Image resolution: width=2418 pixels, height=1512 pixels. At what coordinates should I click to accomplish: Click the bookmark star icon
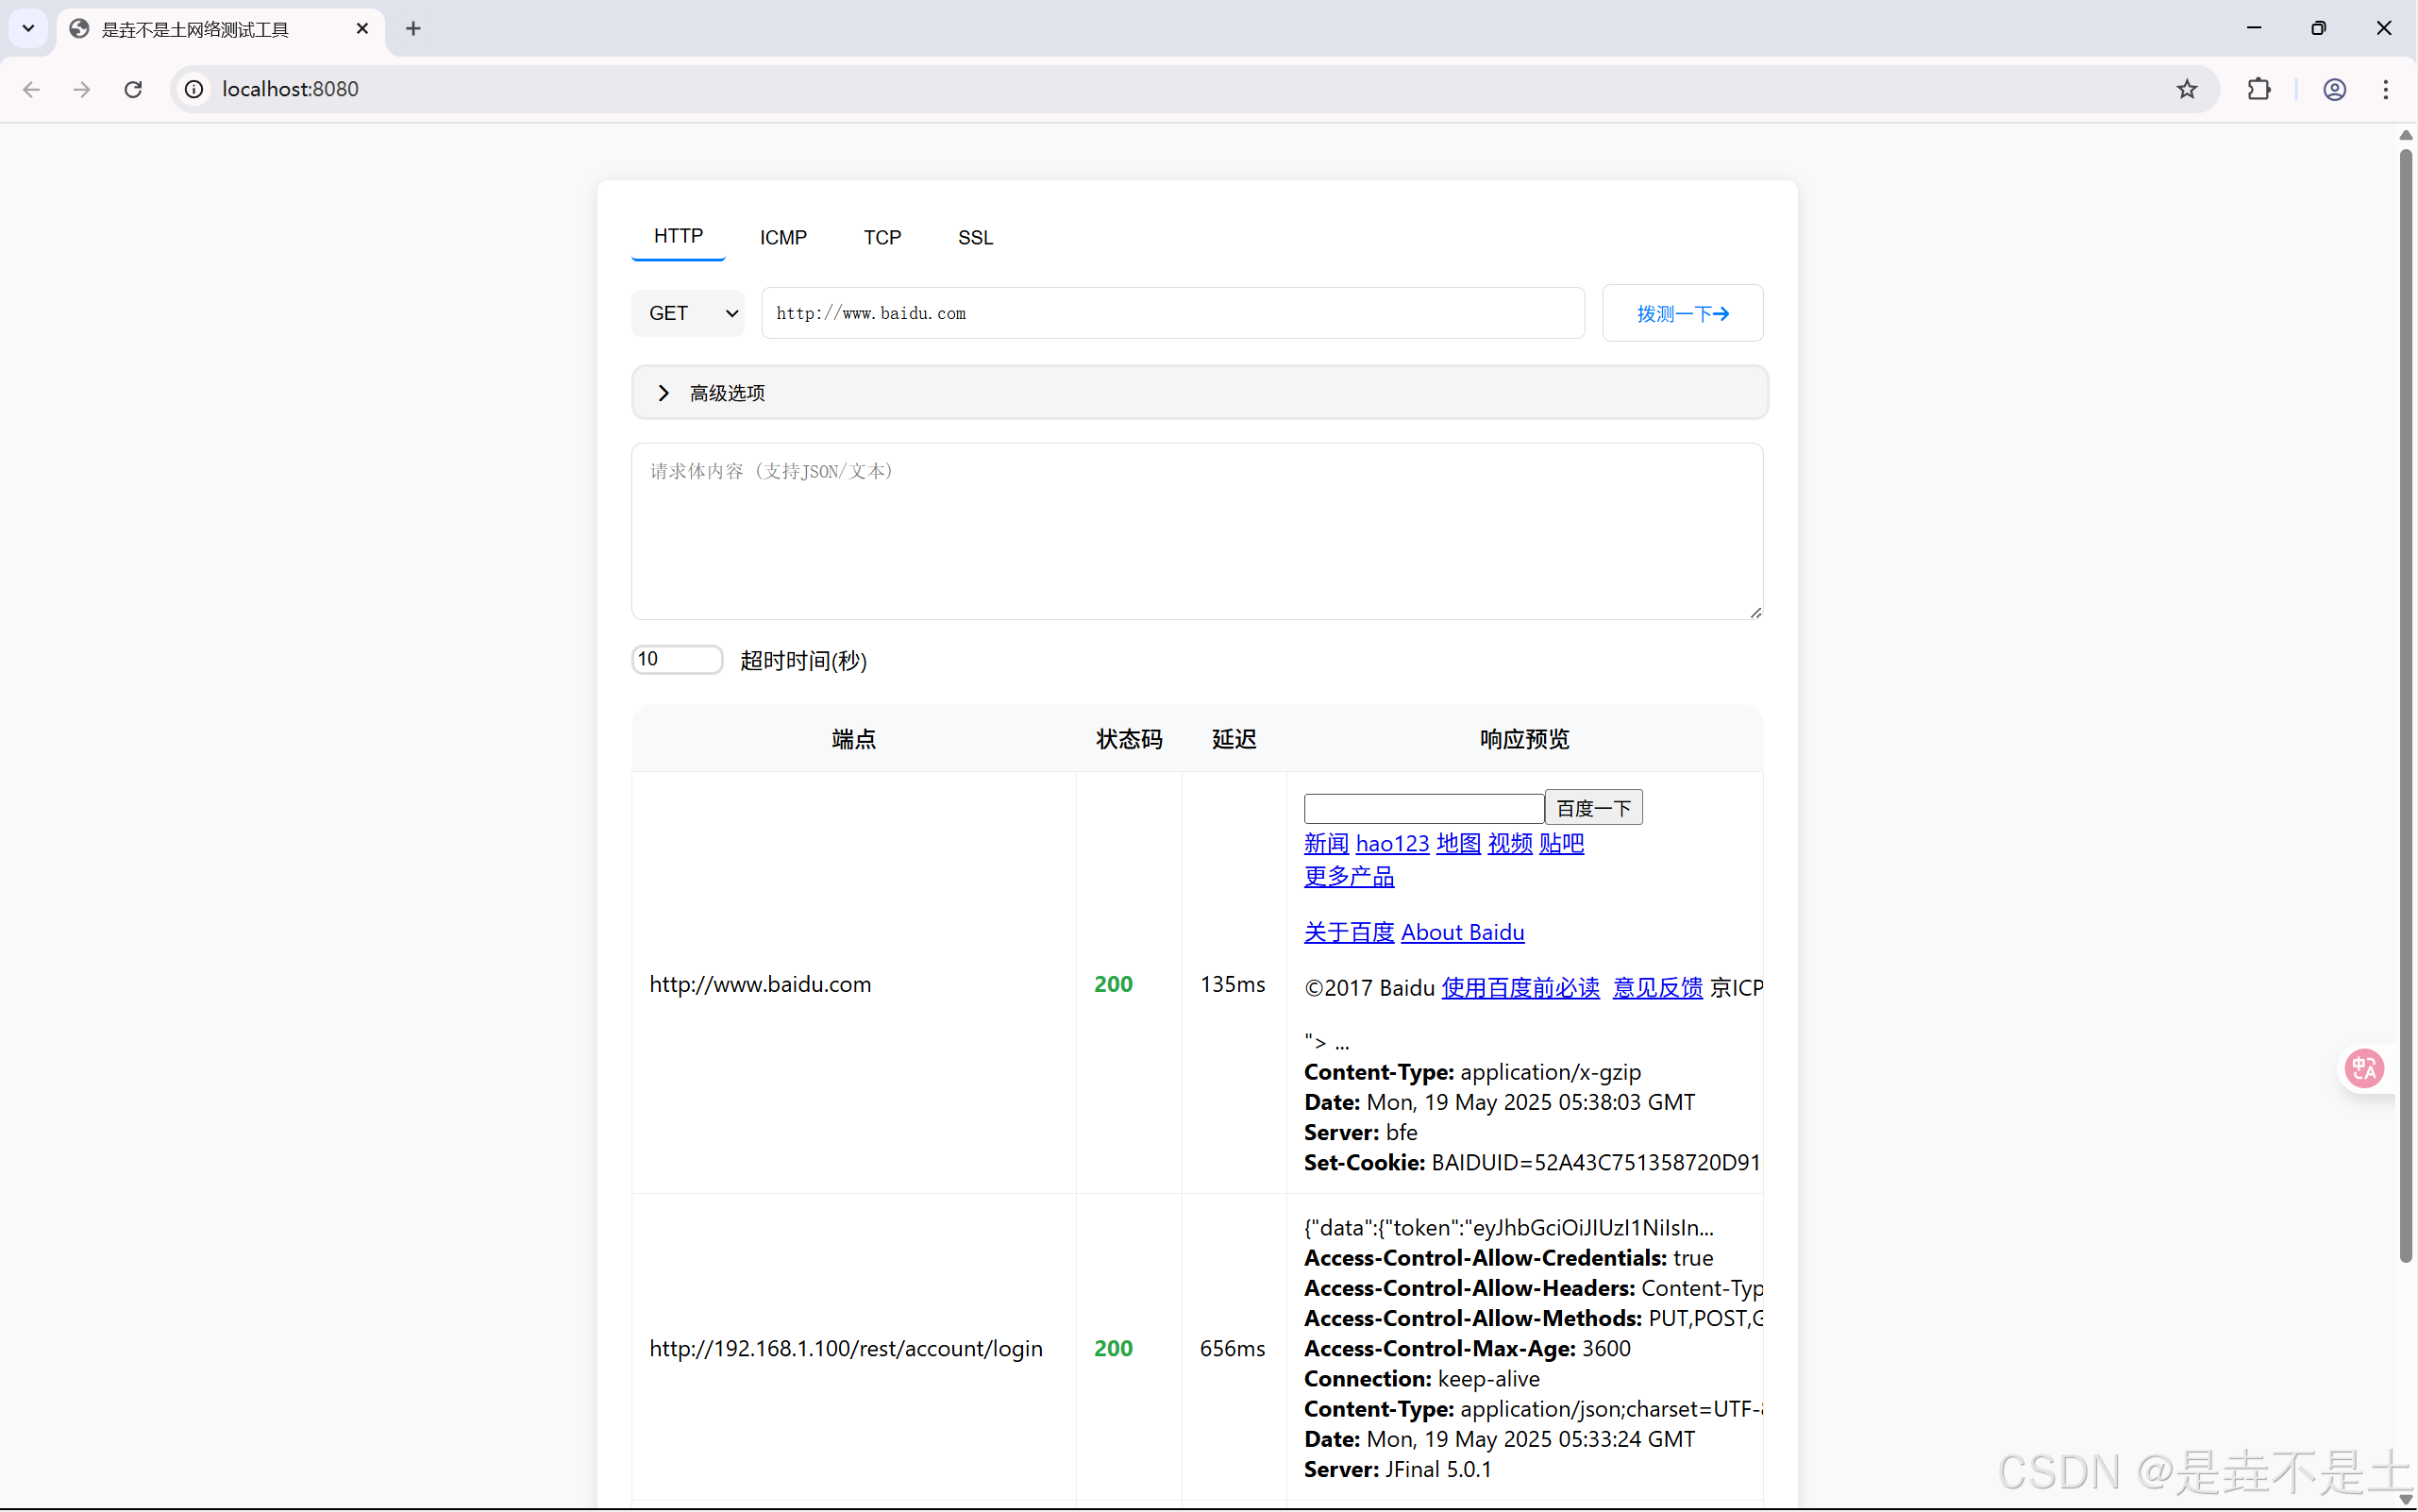tap(2186, 89)
